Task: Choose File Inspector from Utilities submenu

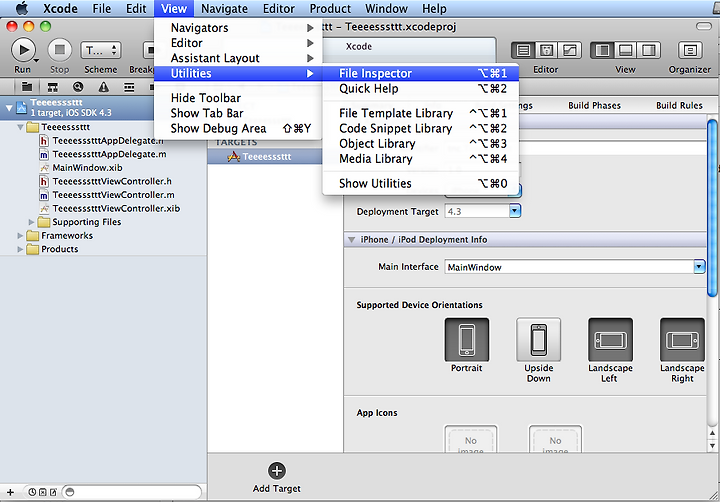Action: click(x=421, y=73)
